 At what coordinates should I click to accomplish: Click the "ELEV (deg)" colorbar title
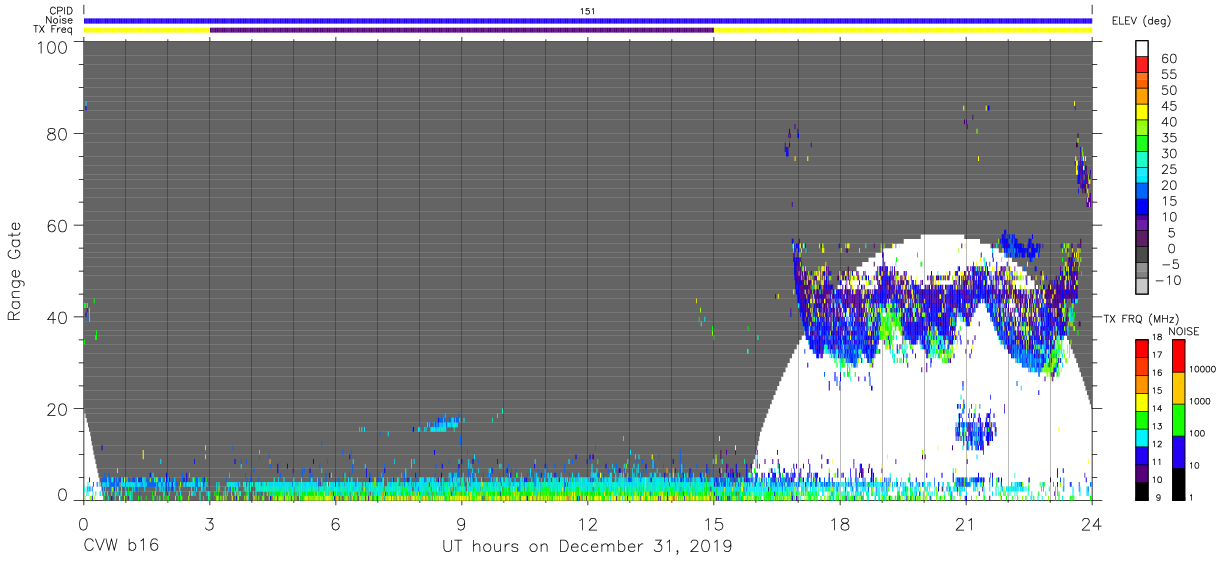tap(1142, 20)
